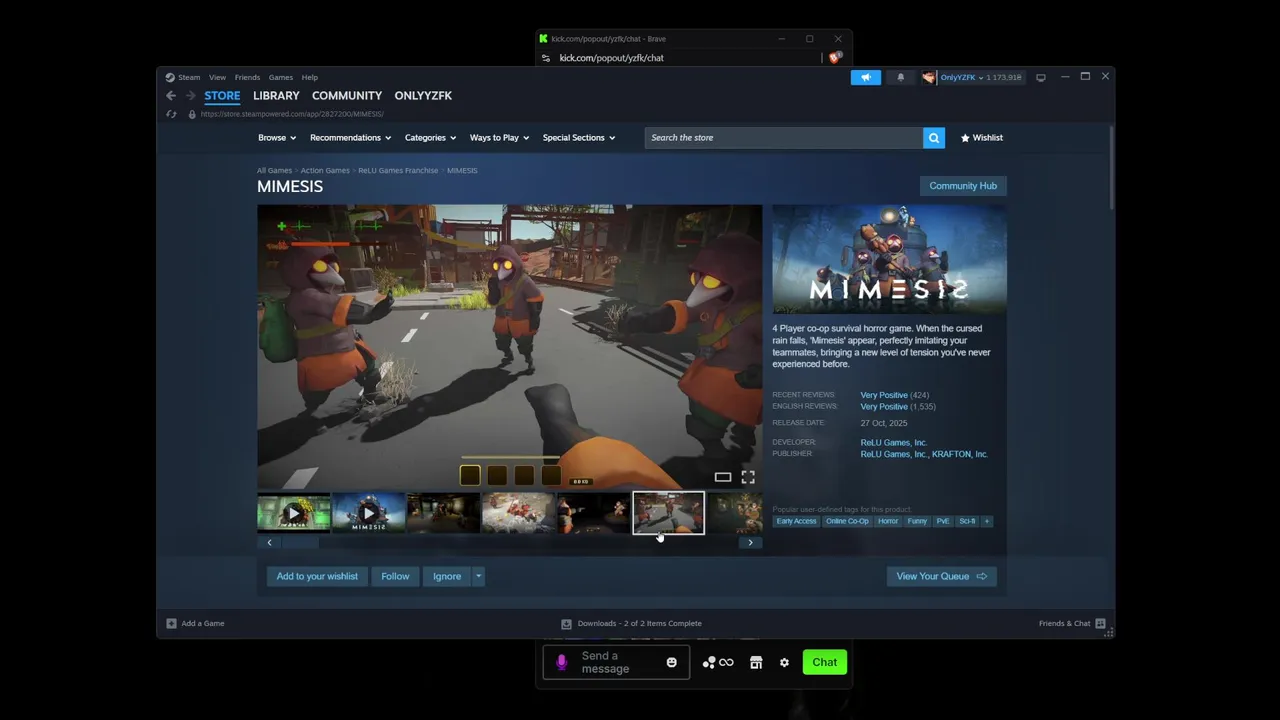Viewport: 1280px width, 720px height.
Task: Click the Follow button
Action: [x=395, y=577]
